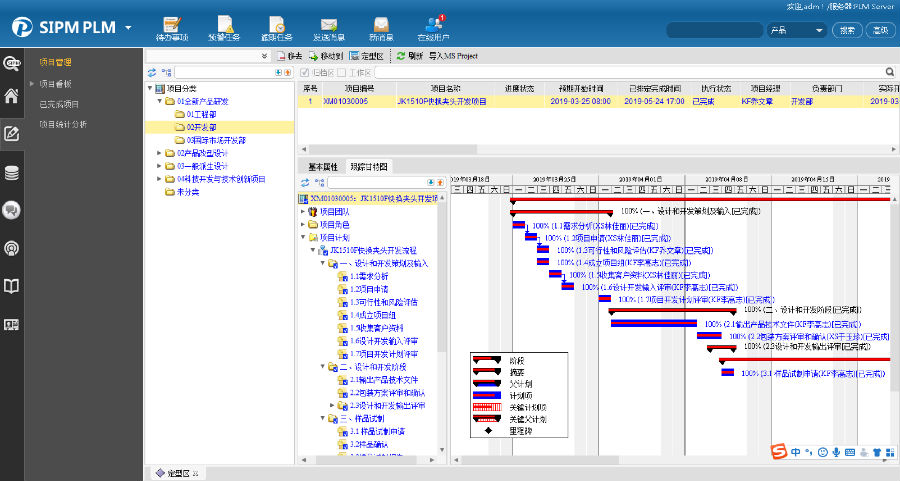
Task: Switch to the 基本属性 tab
Action: [322, 166]
